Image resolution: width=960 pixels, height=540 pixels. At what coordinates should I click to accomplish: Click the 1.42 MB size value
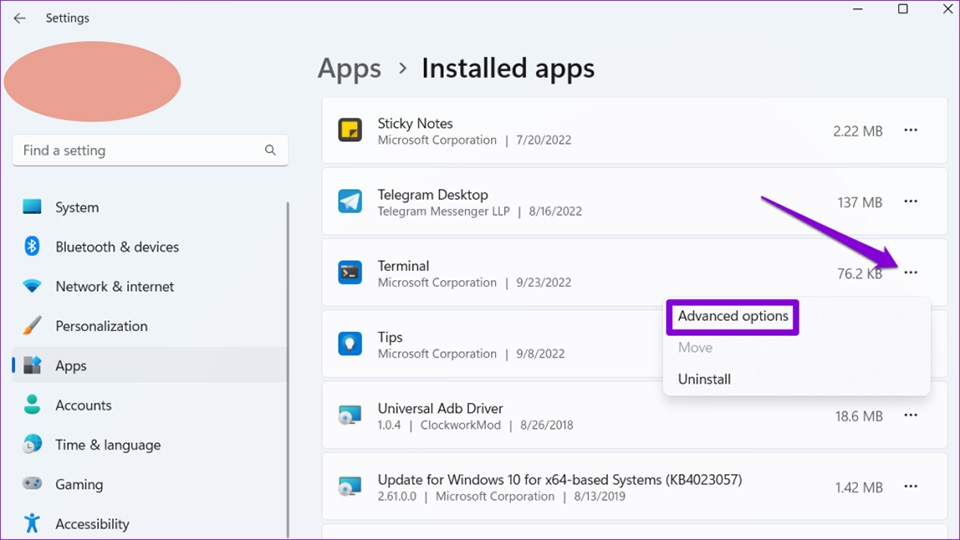pos(859,487)
